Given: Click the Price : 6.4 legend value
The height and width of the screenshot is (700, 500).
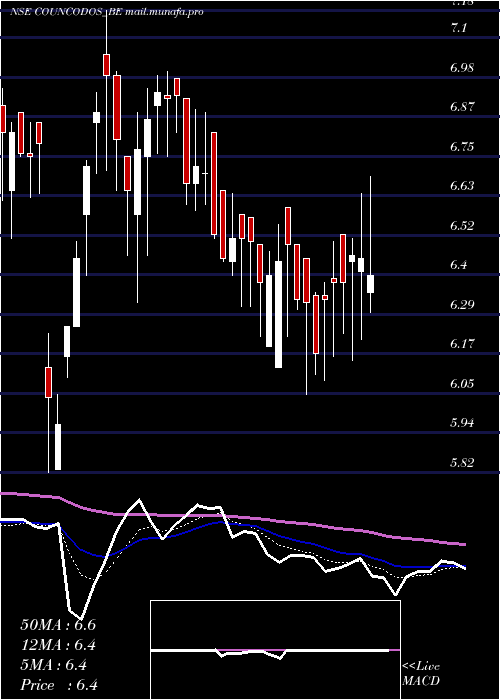Looking at the screenshot, I should (59, 685).
